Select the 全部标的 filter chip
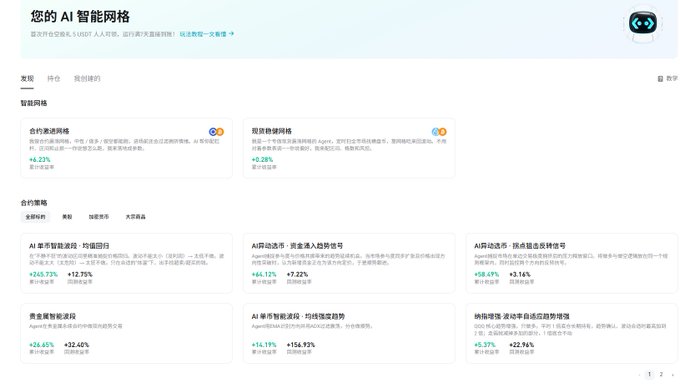Image resolution: width=680 pixels, height=388 pixels. point(35,217)
